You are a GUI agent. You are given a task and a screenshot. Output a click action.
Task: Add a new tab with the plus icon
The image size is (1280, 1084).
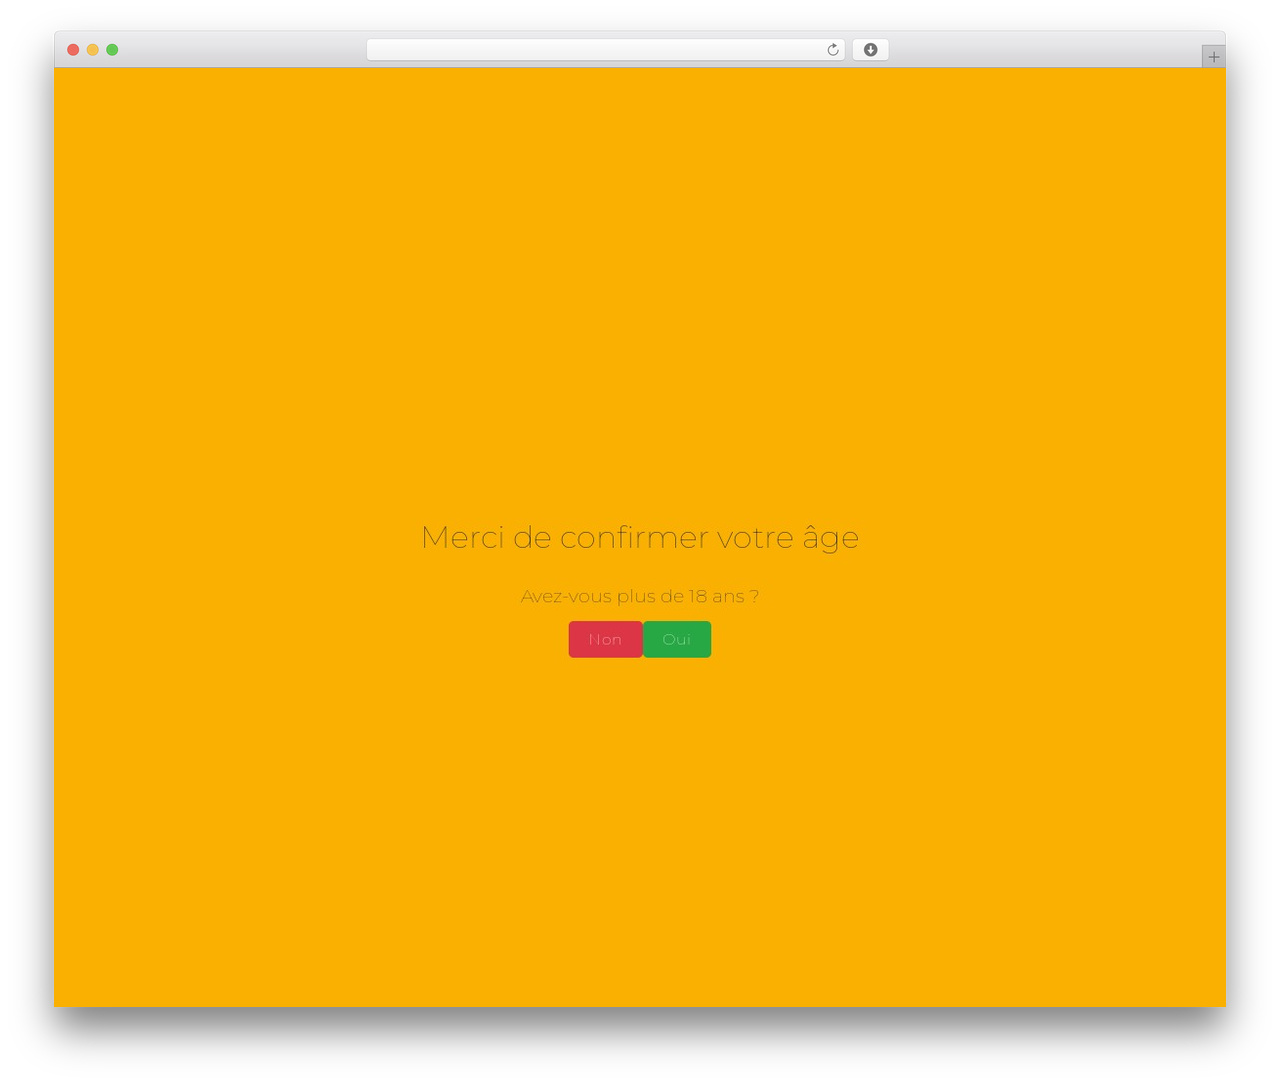point(1213,57)
